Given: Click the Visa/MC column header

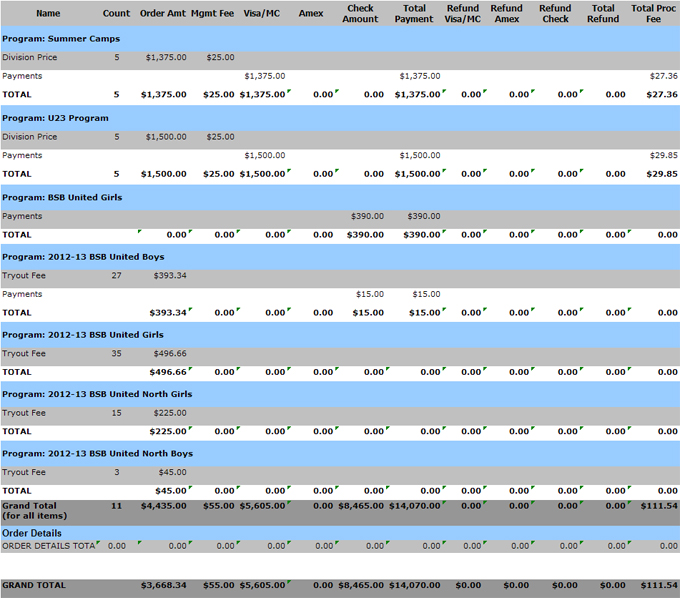Looking at the screenshot, I should tap(262, 13).
